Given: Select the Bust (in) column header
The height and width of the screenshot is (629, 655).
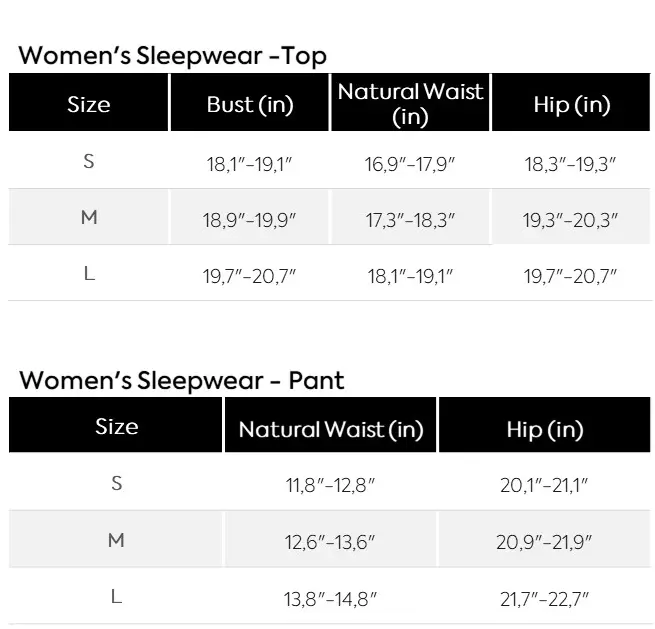Looking at the screenshot, I should (x=250, y=105).
